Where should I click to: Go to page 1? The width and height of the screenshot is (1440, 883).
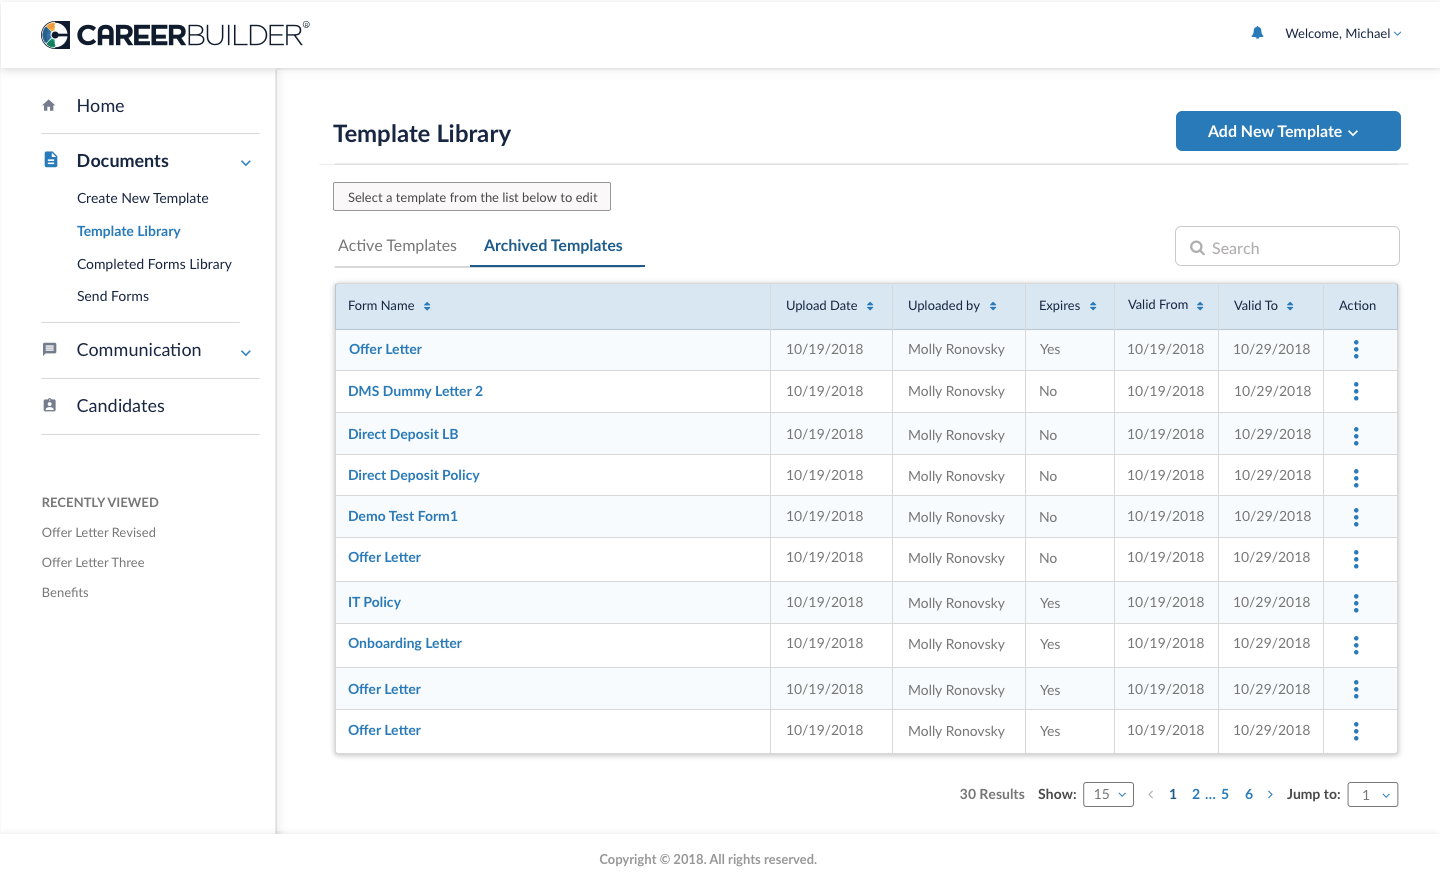point(1173,794)
